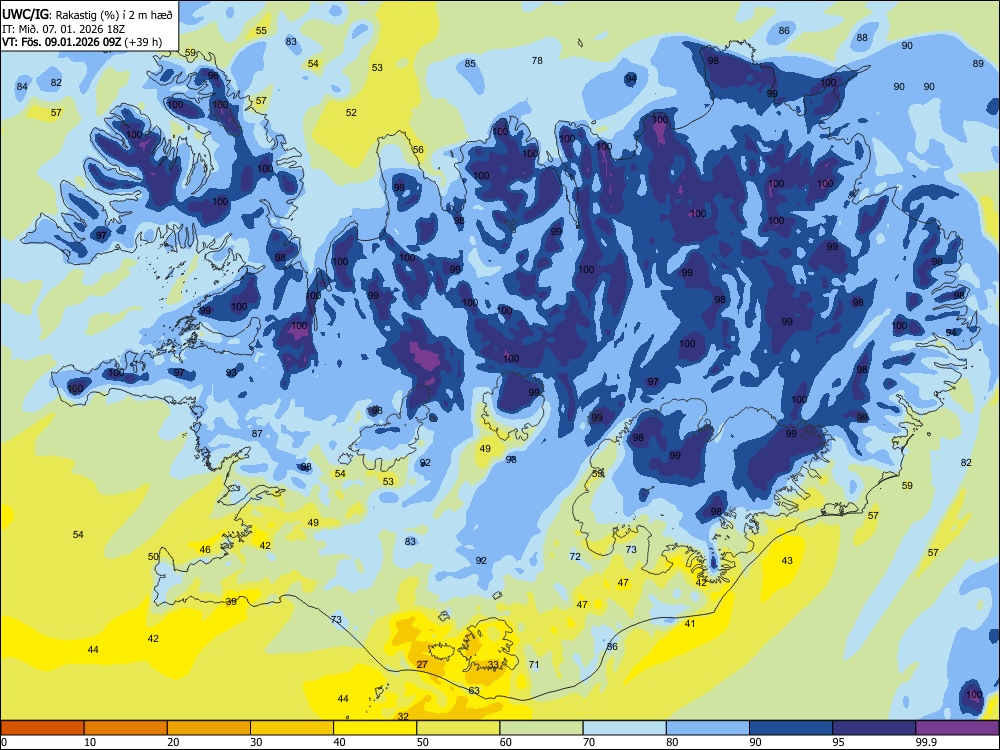
Task: Click the '63' humidity value near the south coast
Action: click(x=474, y=691)
